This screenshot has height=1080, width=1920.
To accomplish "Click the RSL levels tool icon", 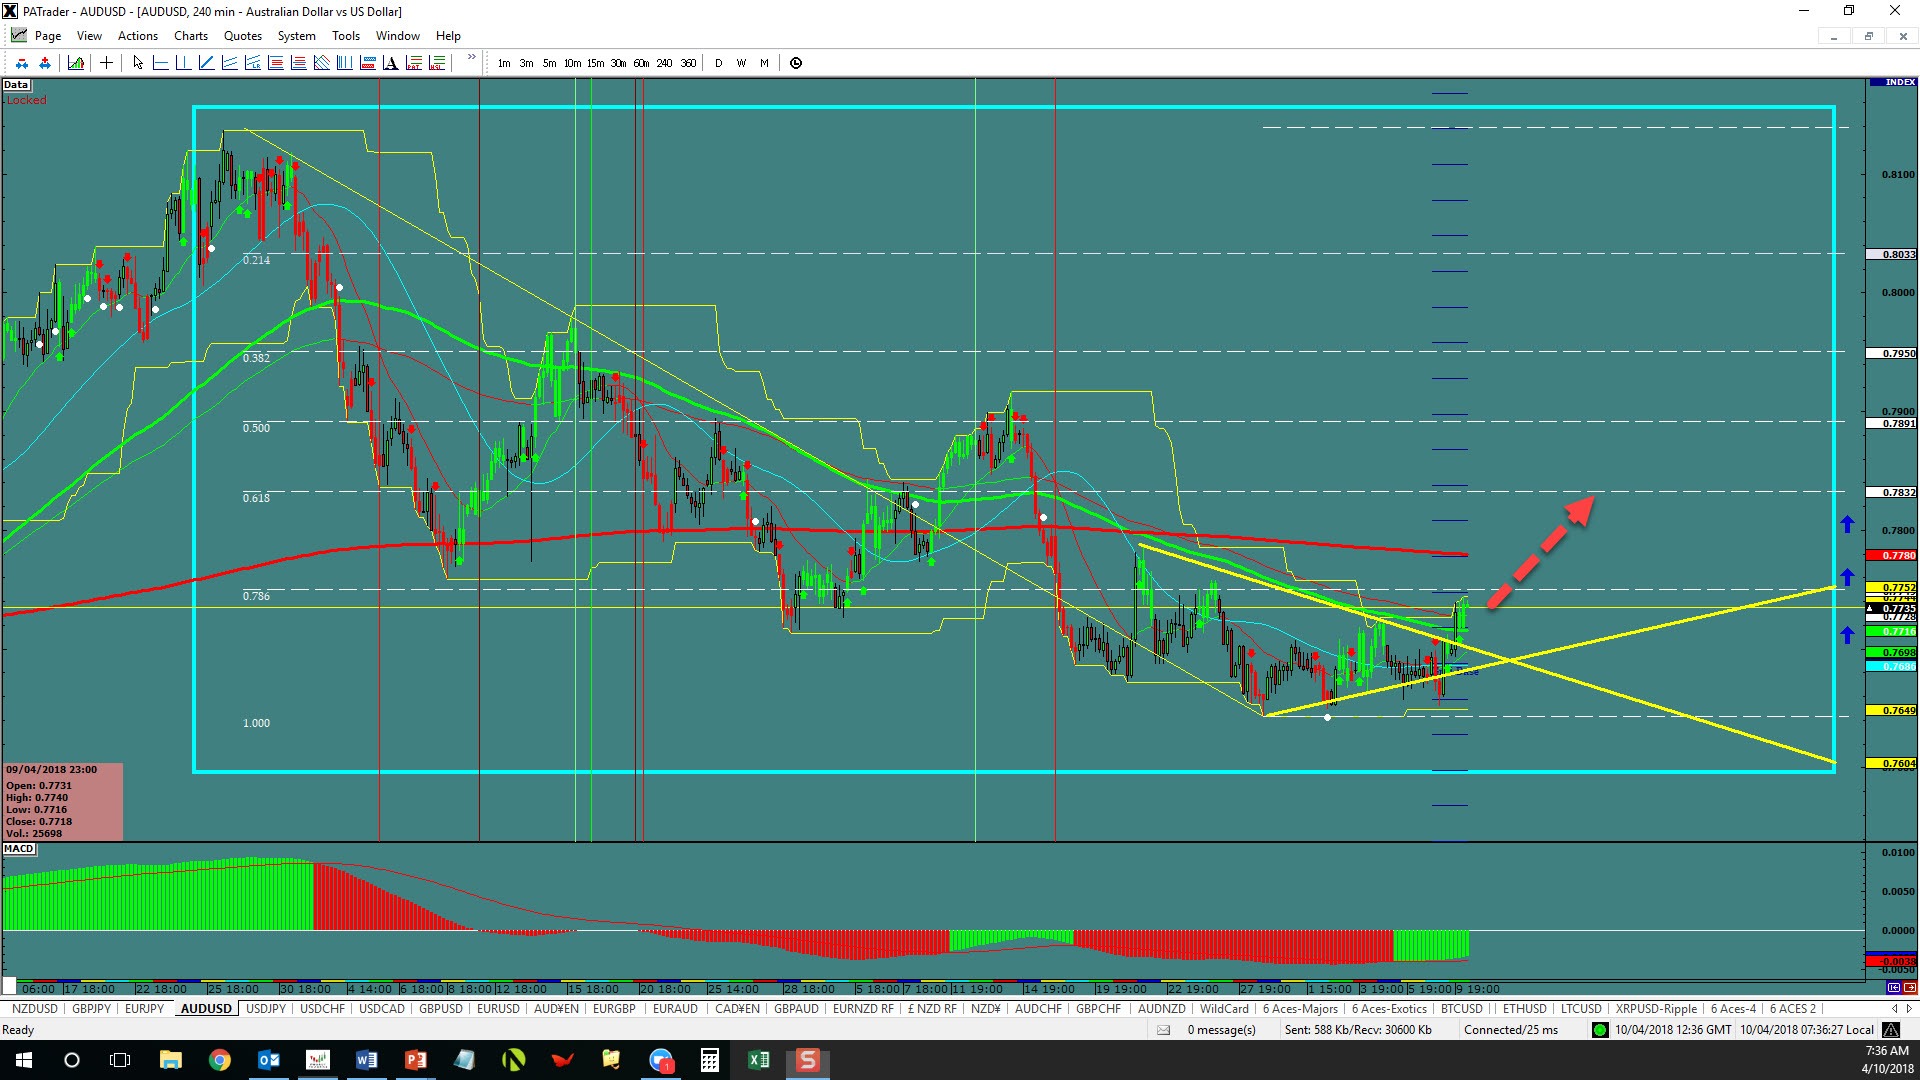I will click(x=436, y=63).
